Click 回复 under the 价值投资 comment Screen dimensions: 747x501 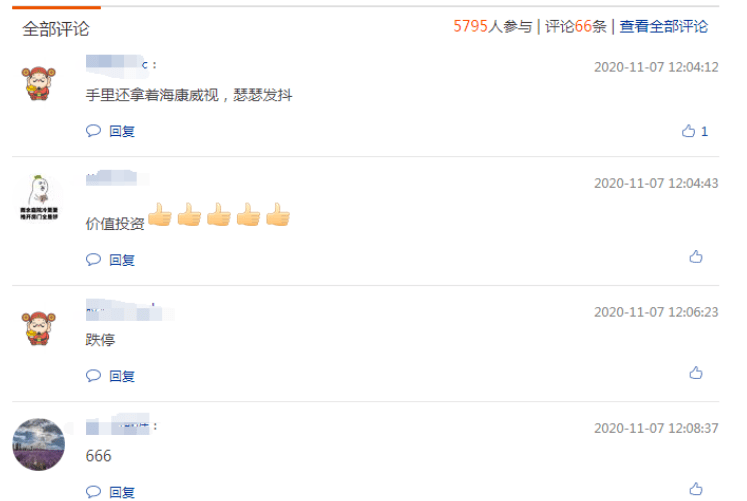[x=122, y=260]
